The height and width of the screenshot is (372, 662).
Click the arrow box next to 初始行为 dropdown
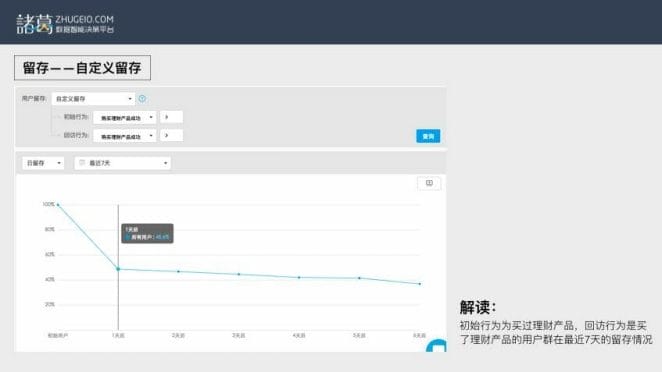pos(171,117)
